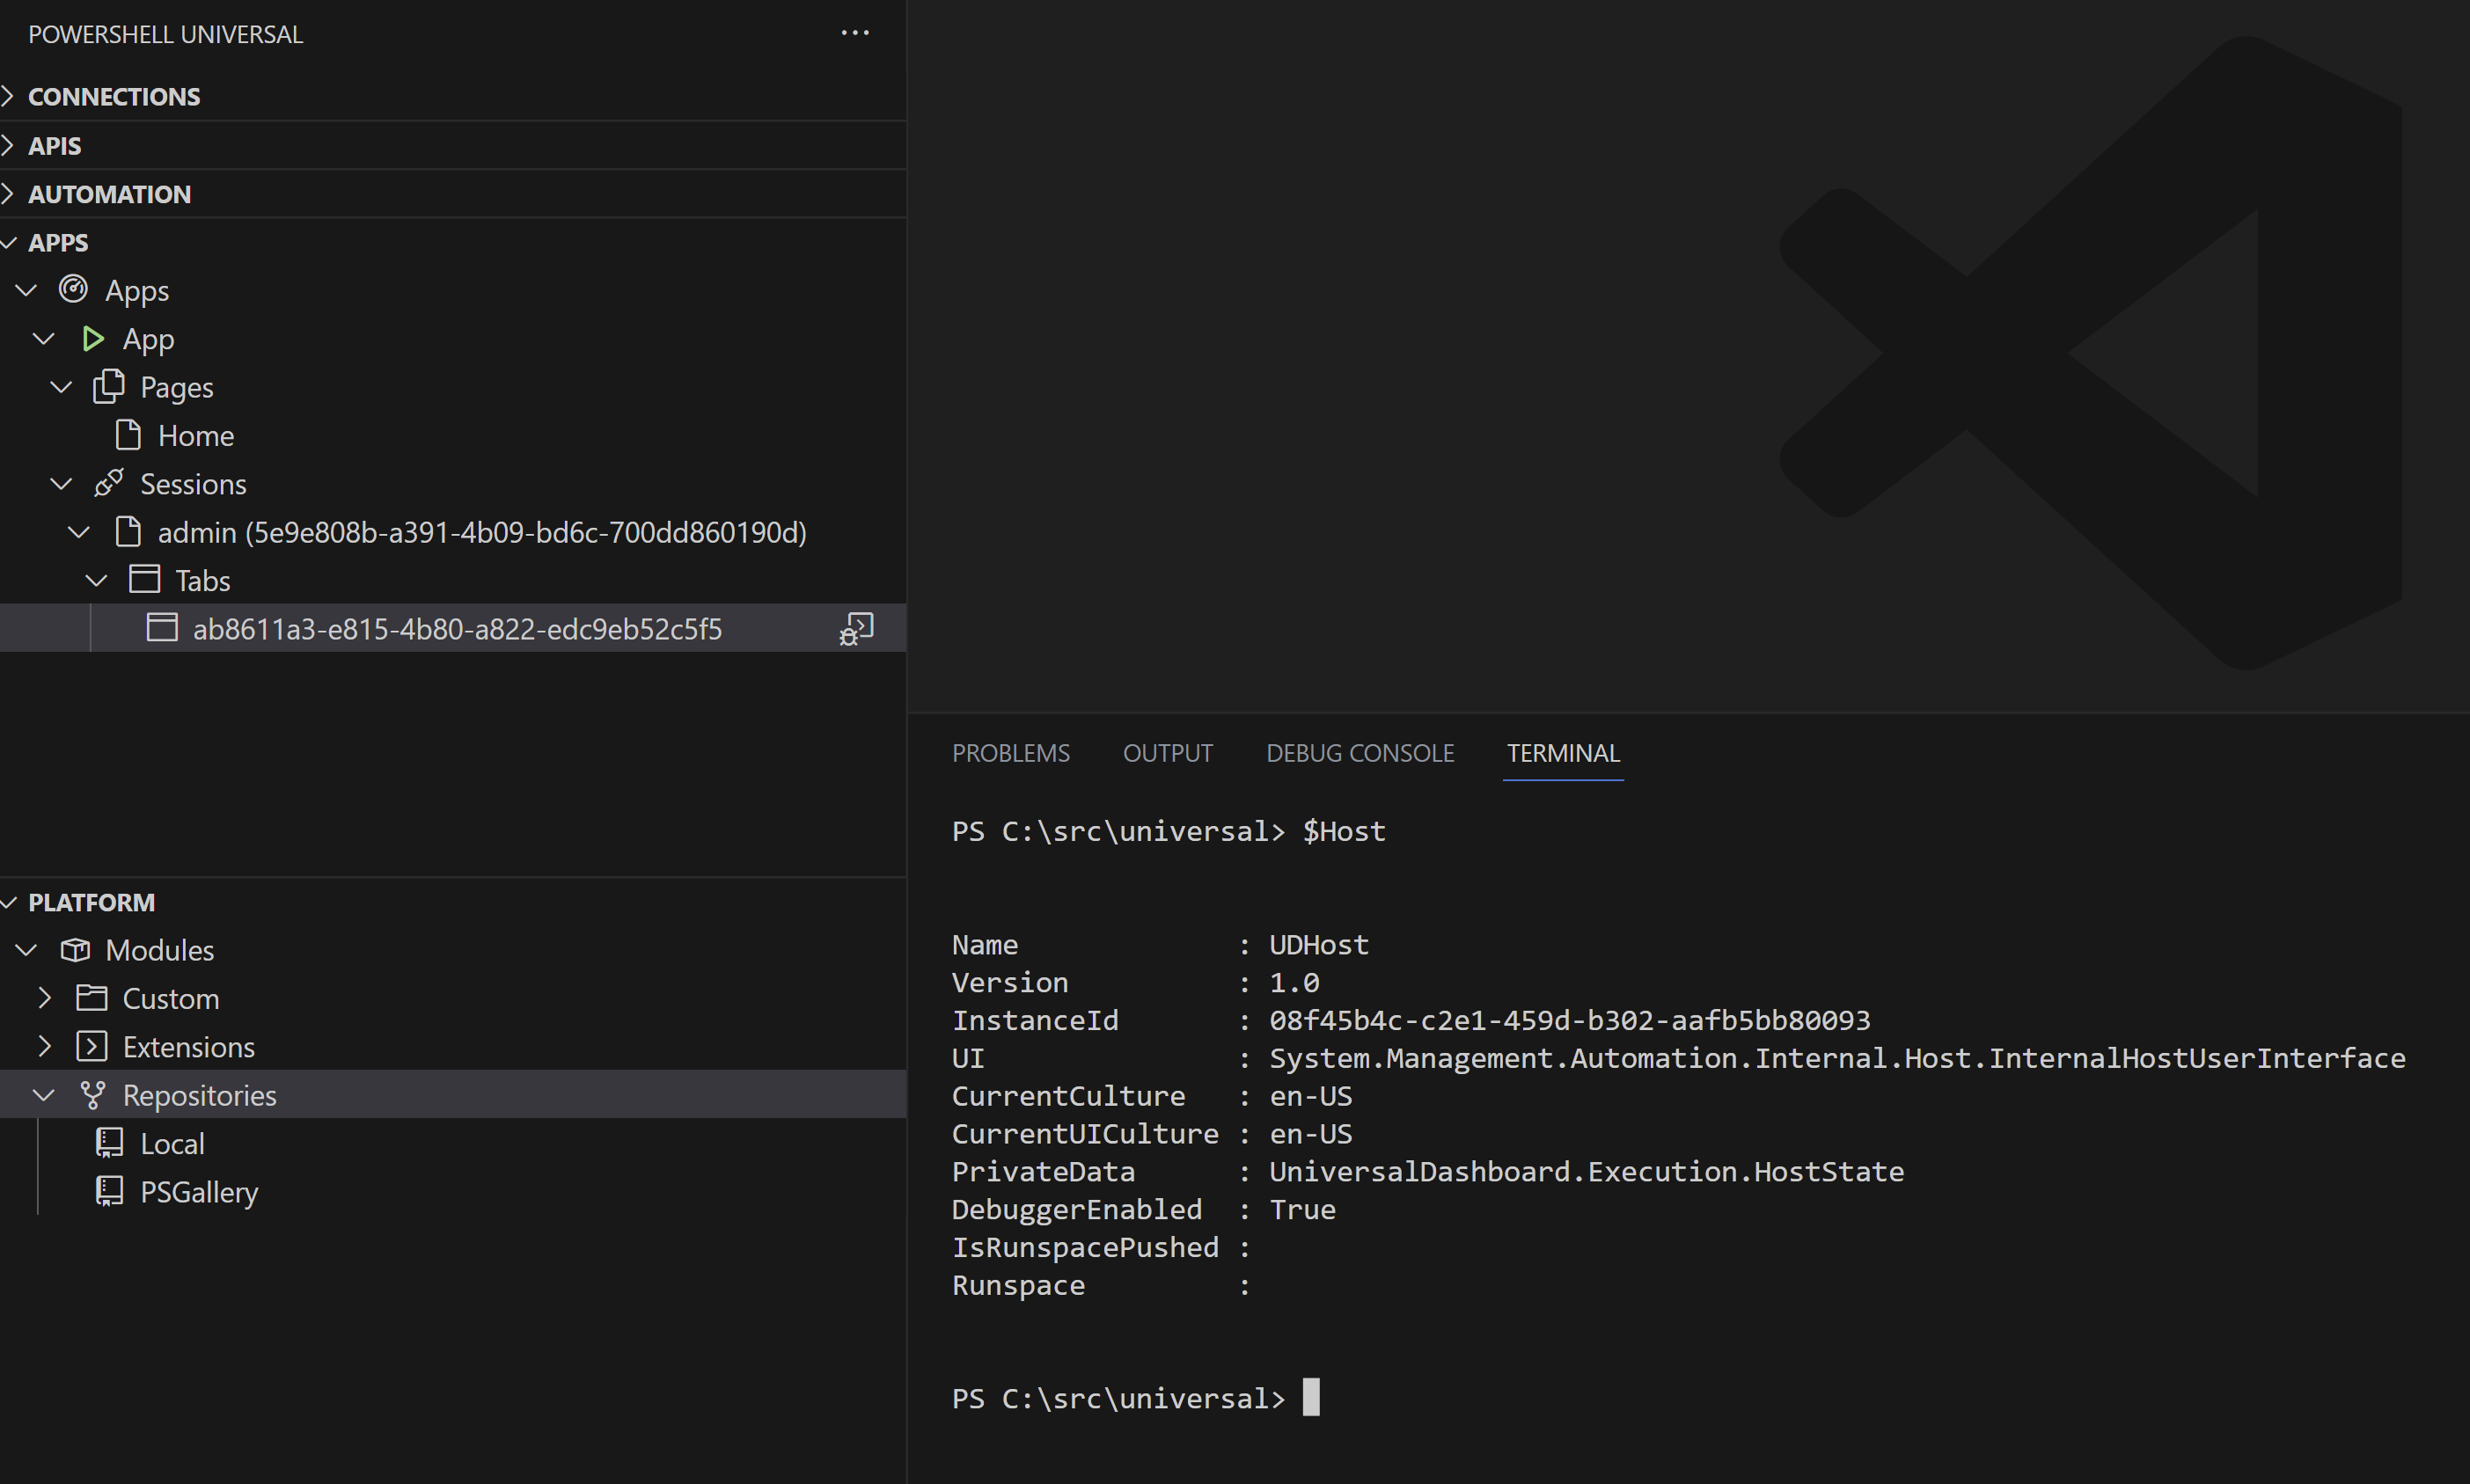This screenshot has height=1484, width=2470.
Task: Click the green App play icon
Action: 93,339
